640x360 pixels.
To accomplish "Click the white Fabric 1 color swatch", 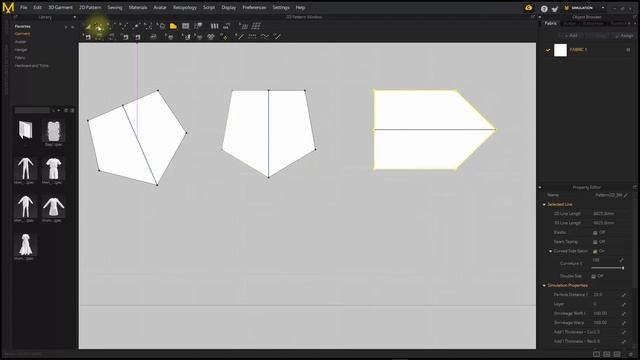I will pos(560,50).
